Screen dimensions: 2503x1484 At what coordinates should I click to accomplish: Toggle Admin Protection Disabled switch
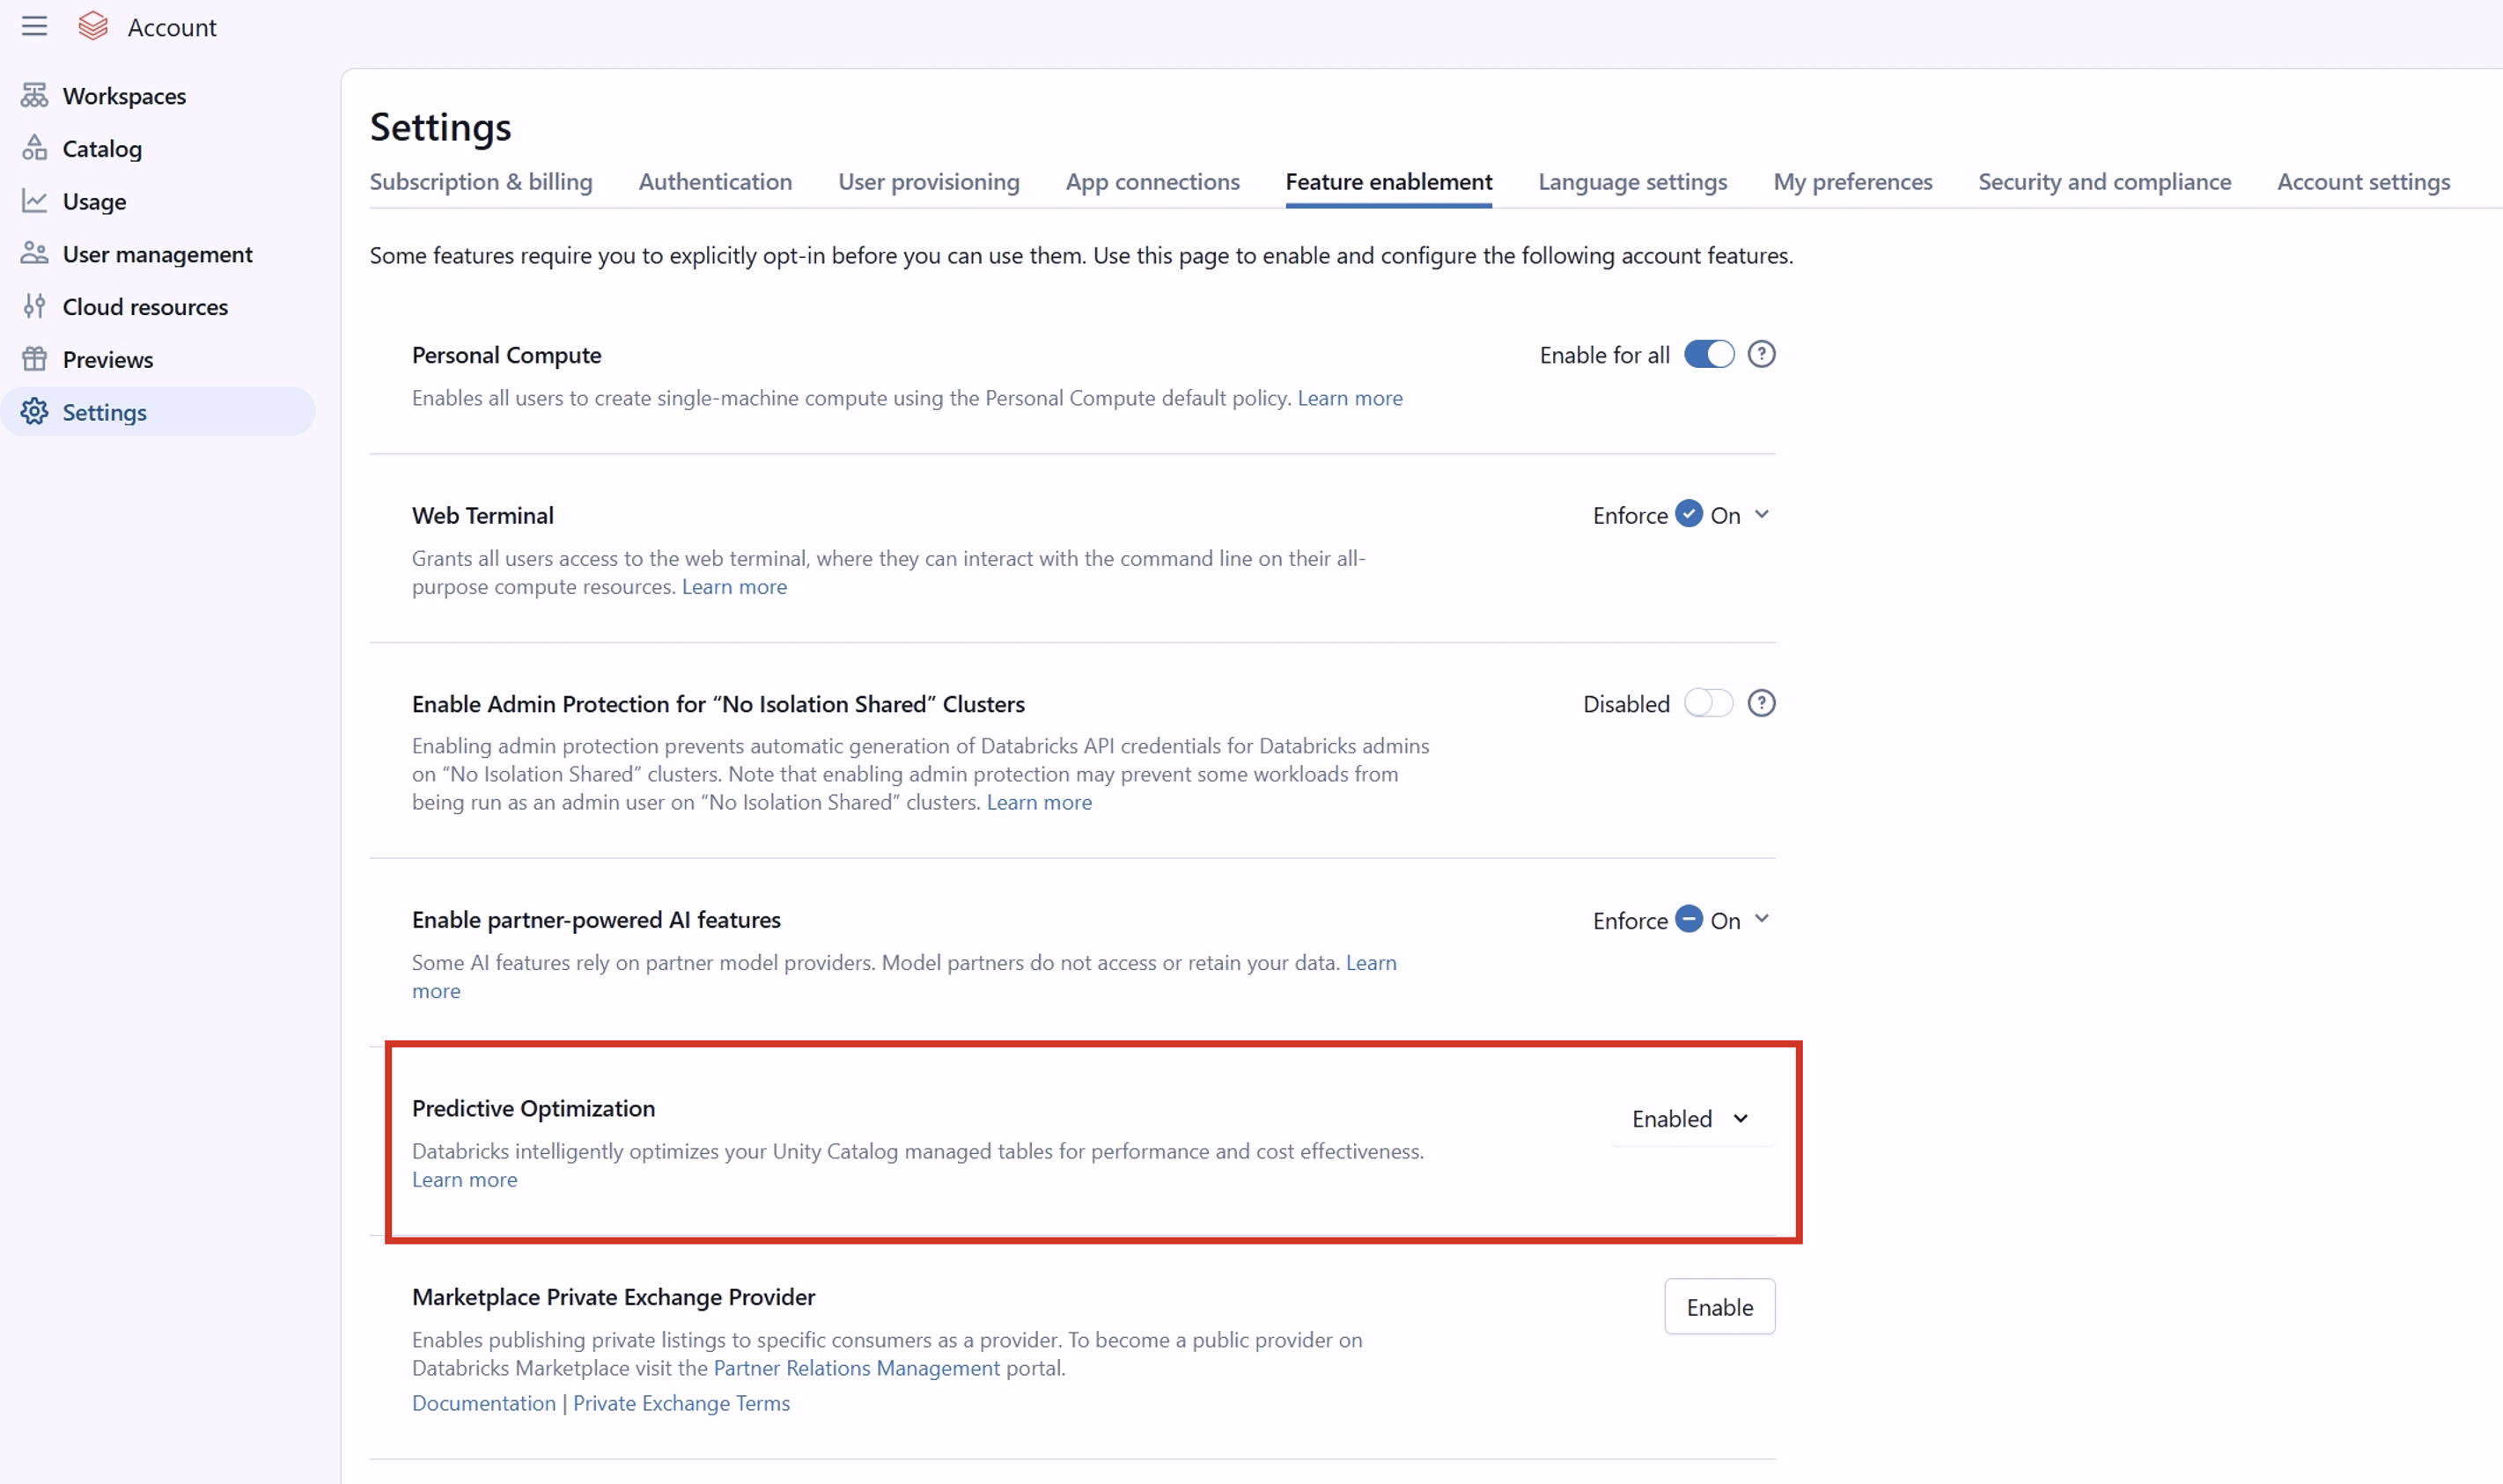[x=1708, y=703]
